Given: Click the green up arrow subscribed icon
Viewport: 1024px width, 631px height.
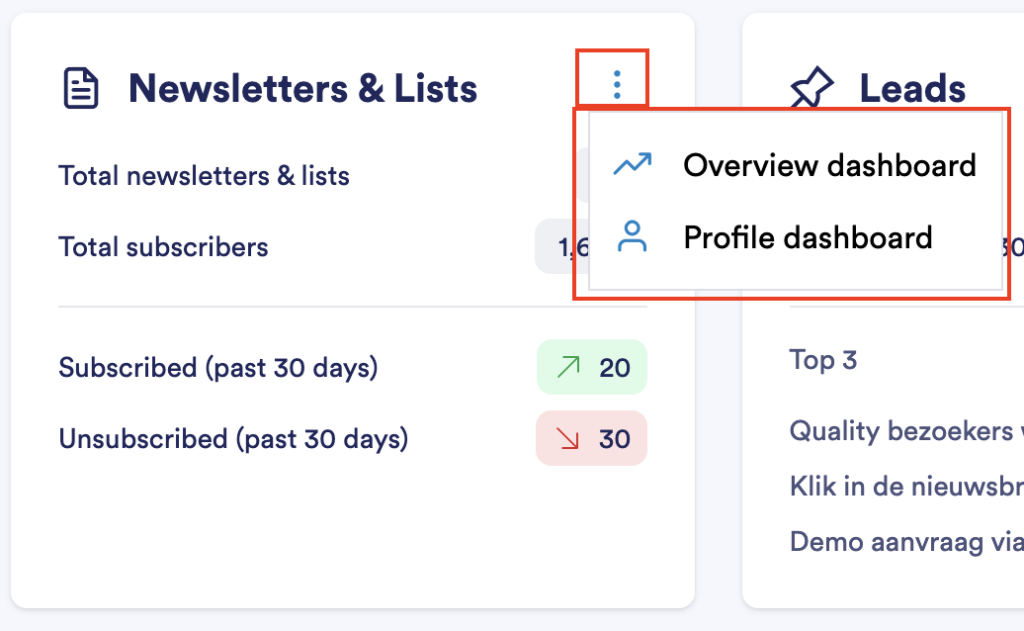Looking at the screenshot, I should 568,368.
